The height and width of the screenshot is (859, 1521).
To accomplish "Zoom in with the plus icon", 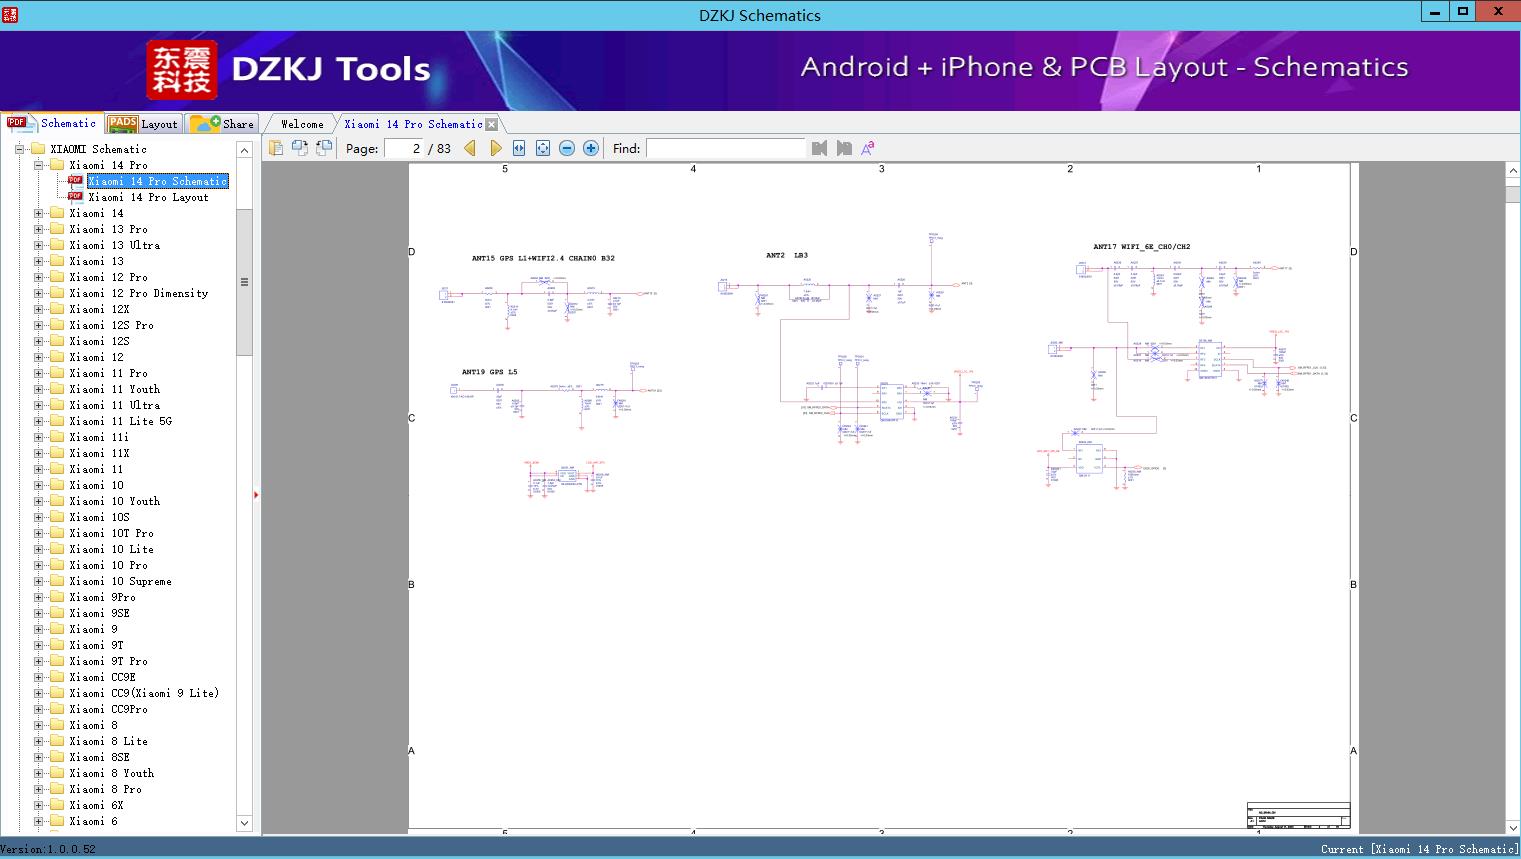I will pyautogui.click(x=591, y=148).
